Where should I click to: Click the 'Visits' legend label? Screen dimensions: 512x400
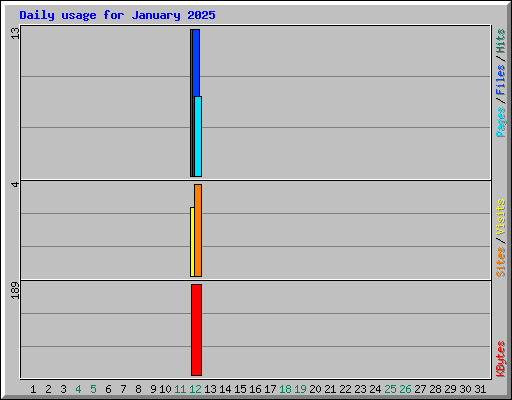(x=500, y=217)
